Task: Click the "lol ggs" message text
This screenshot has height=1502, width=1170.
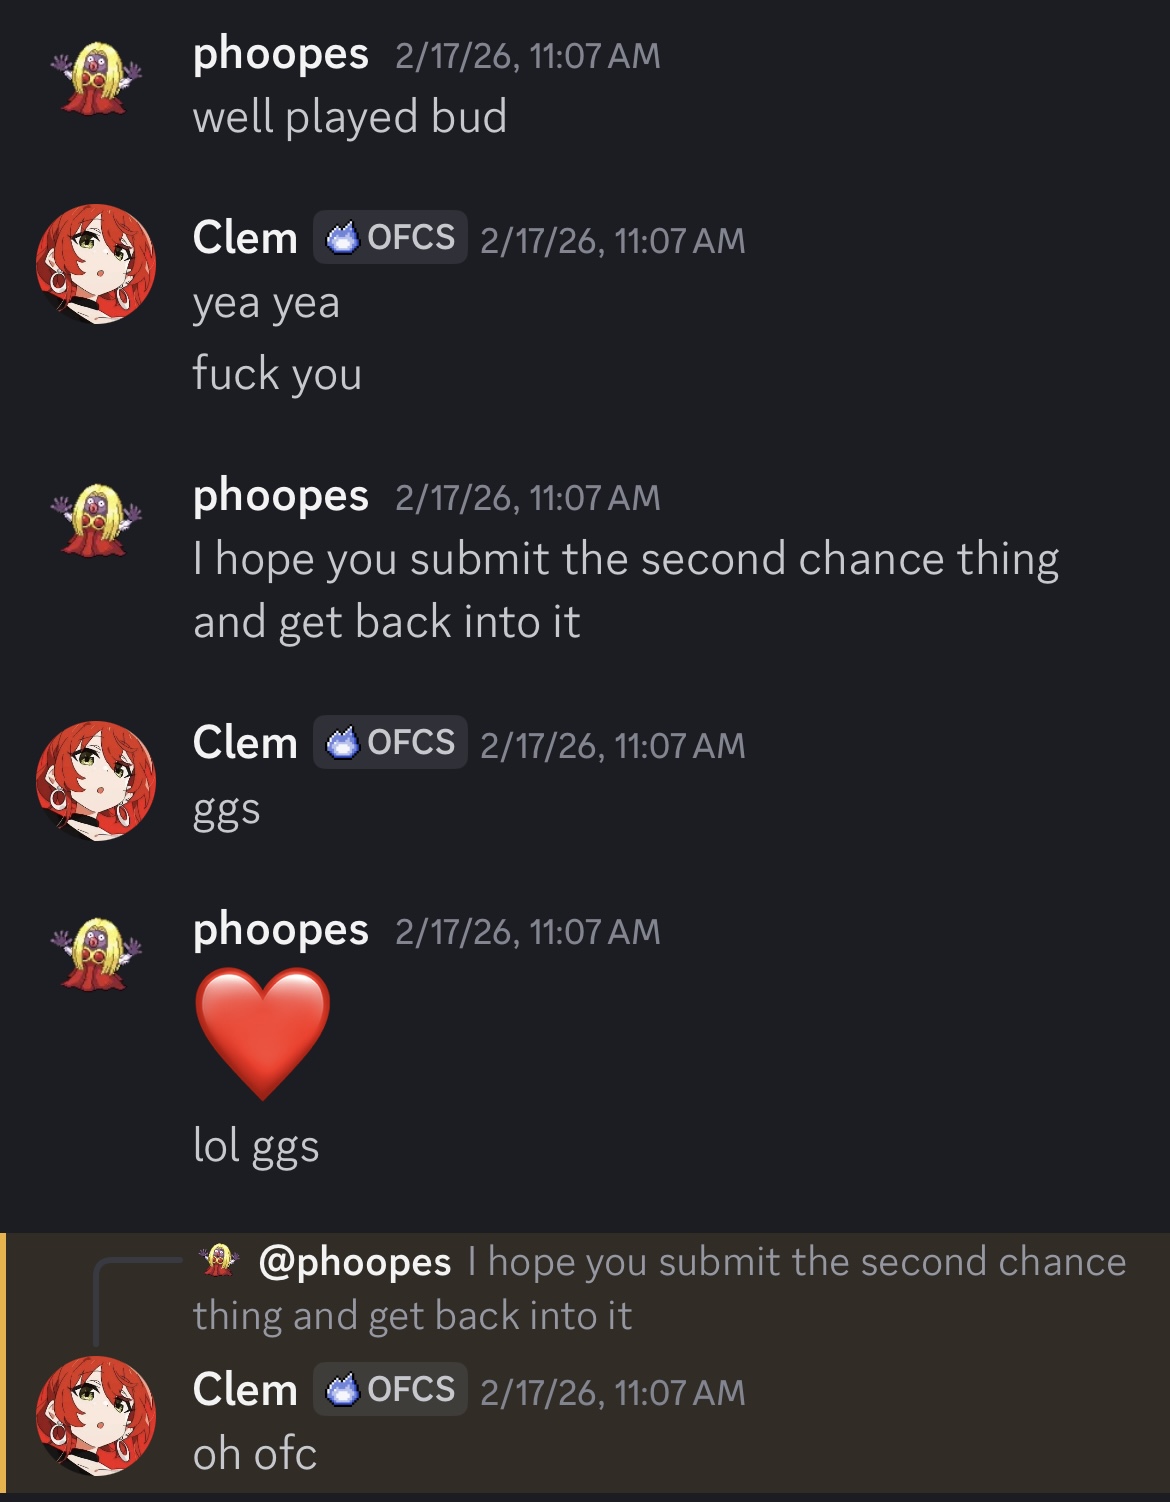Action: tap(256, 1146)
